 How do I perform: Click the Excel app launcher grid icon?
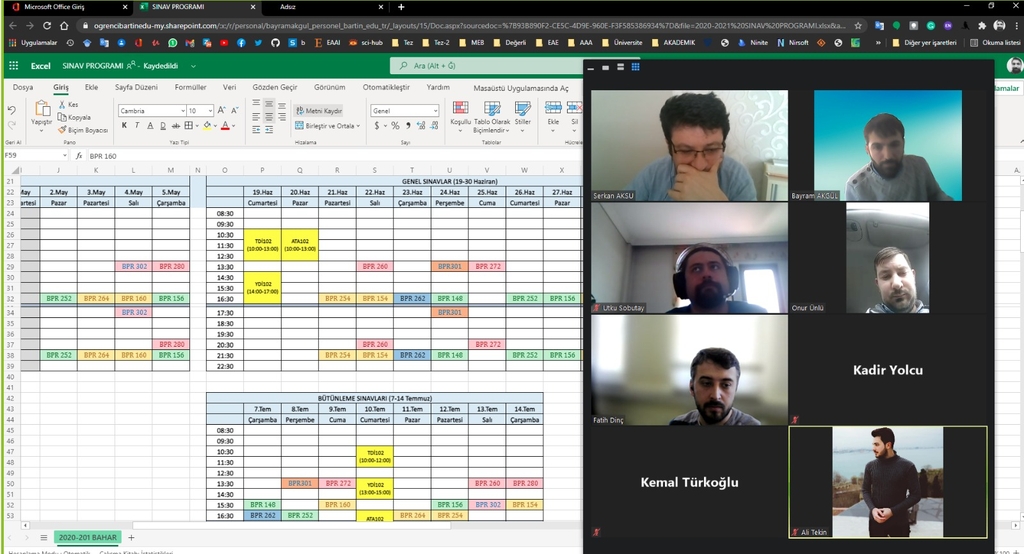pos(14,65)
